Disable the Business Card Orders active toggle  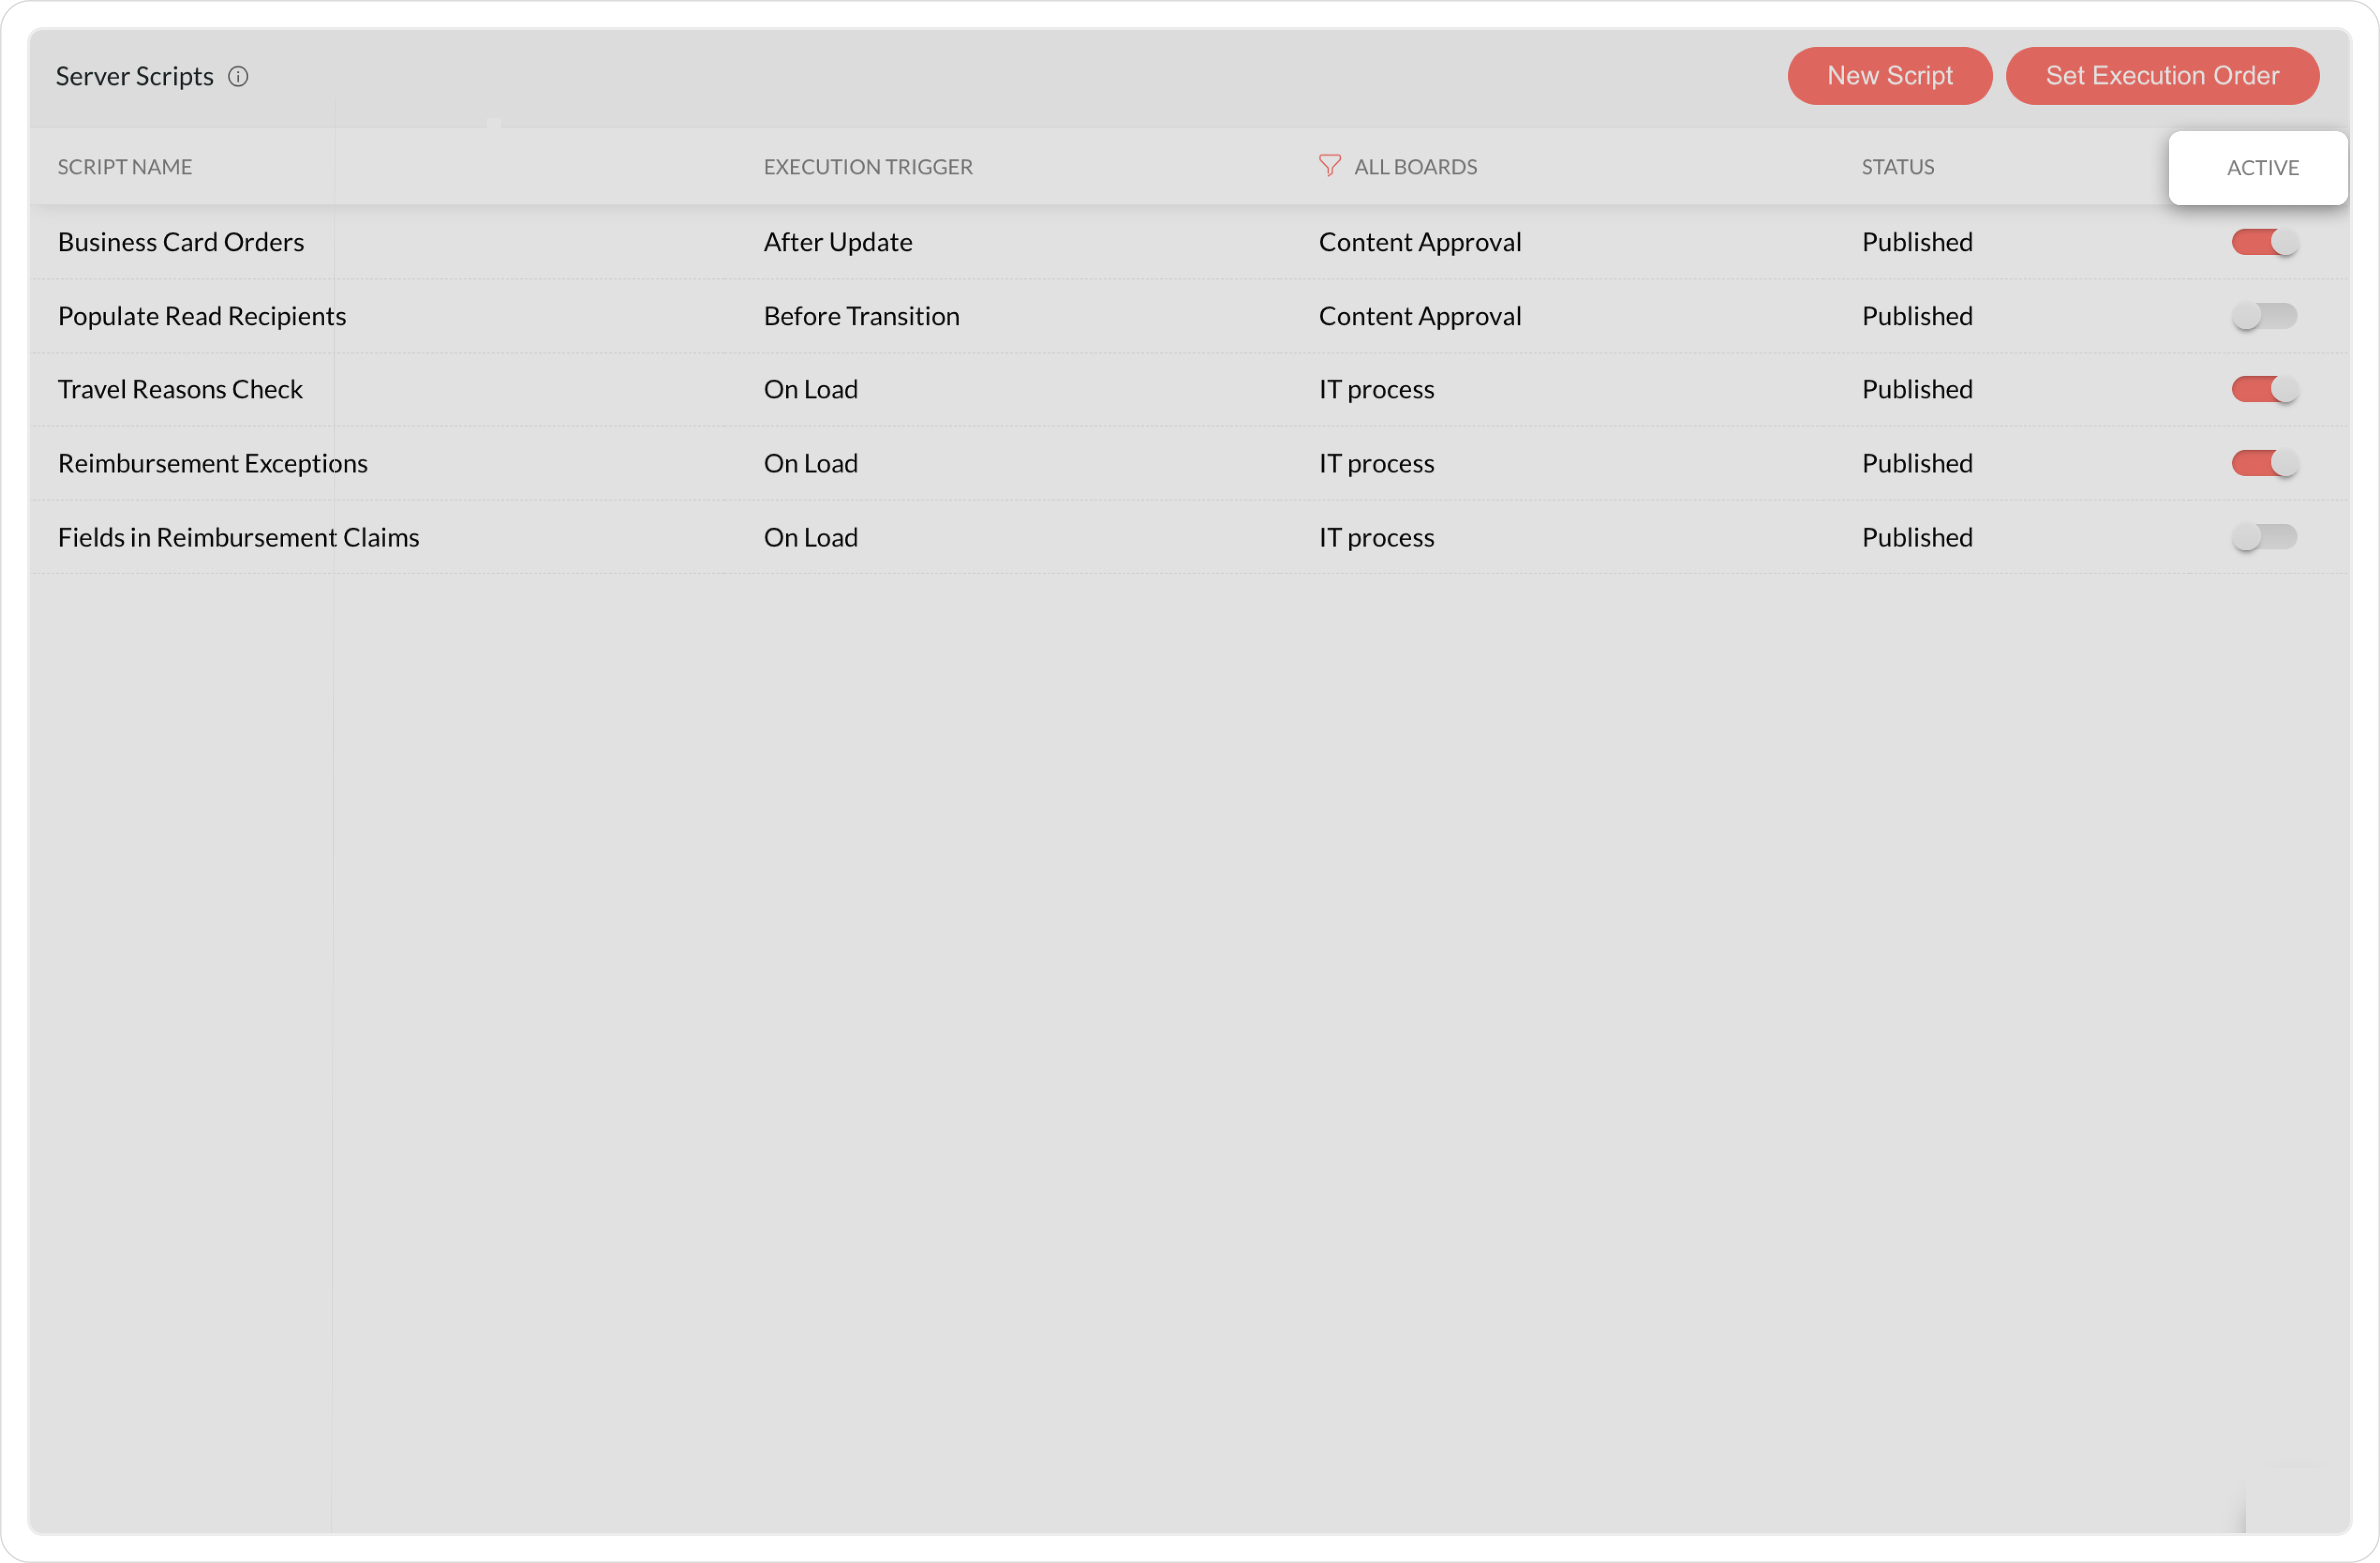click(x=2264, y=242)
